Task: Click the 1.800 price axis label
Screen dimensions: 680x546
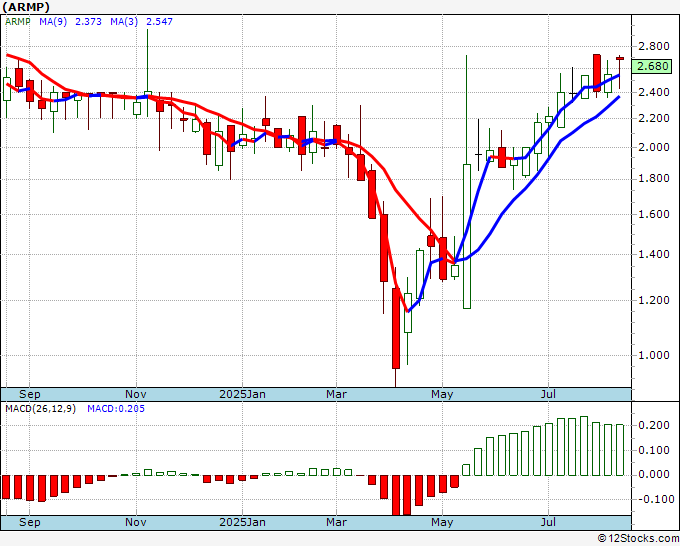Action: pos(654,179)
